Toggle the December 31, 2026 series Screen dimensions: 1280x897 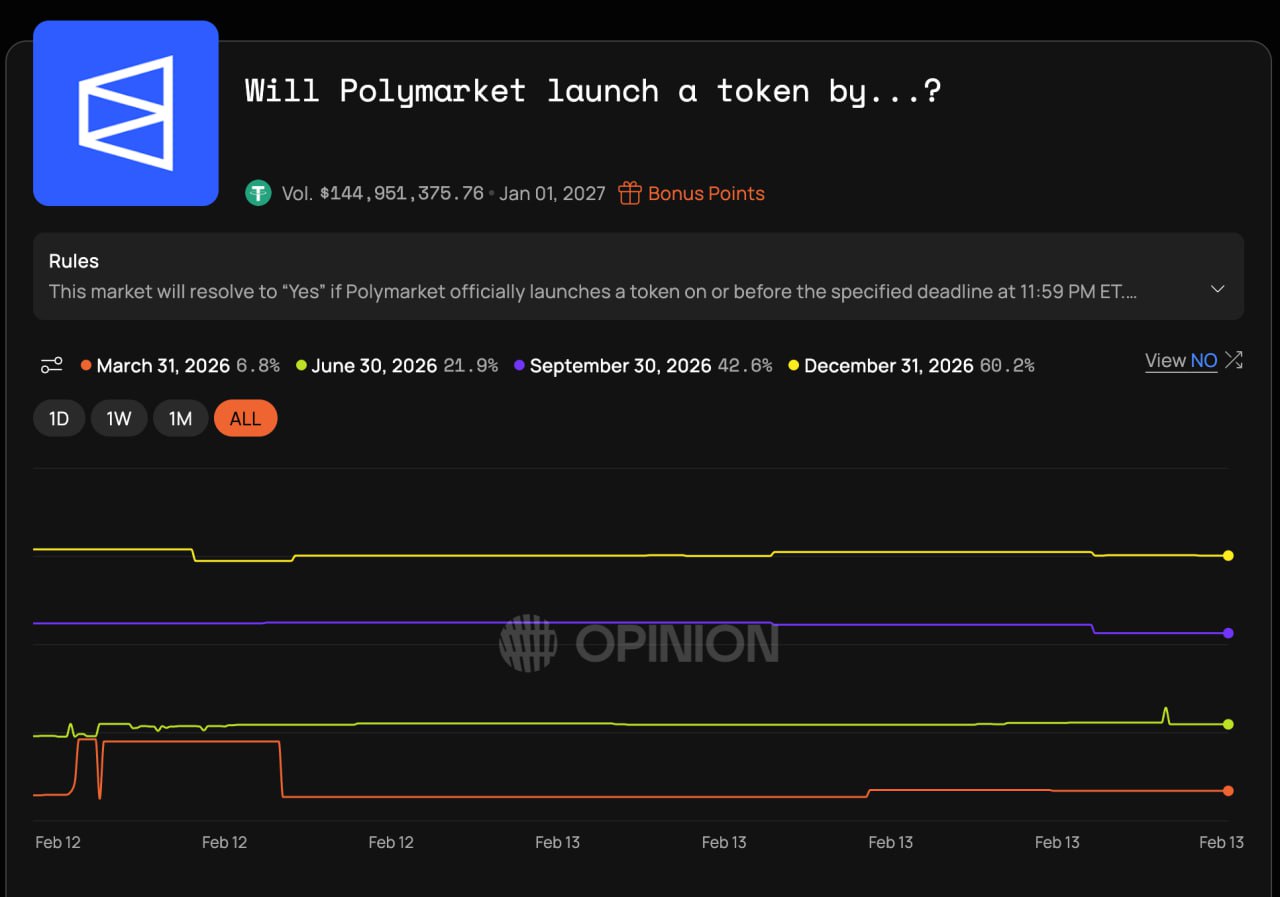coord(887,366)
